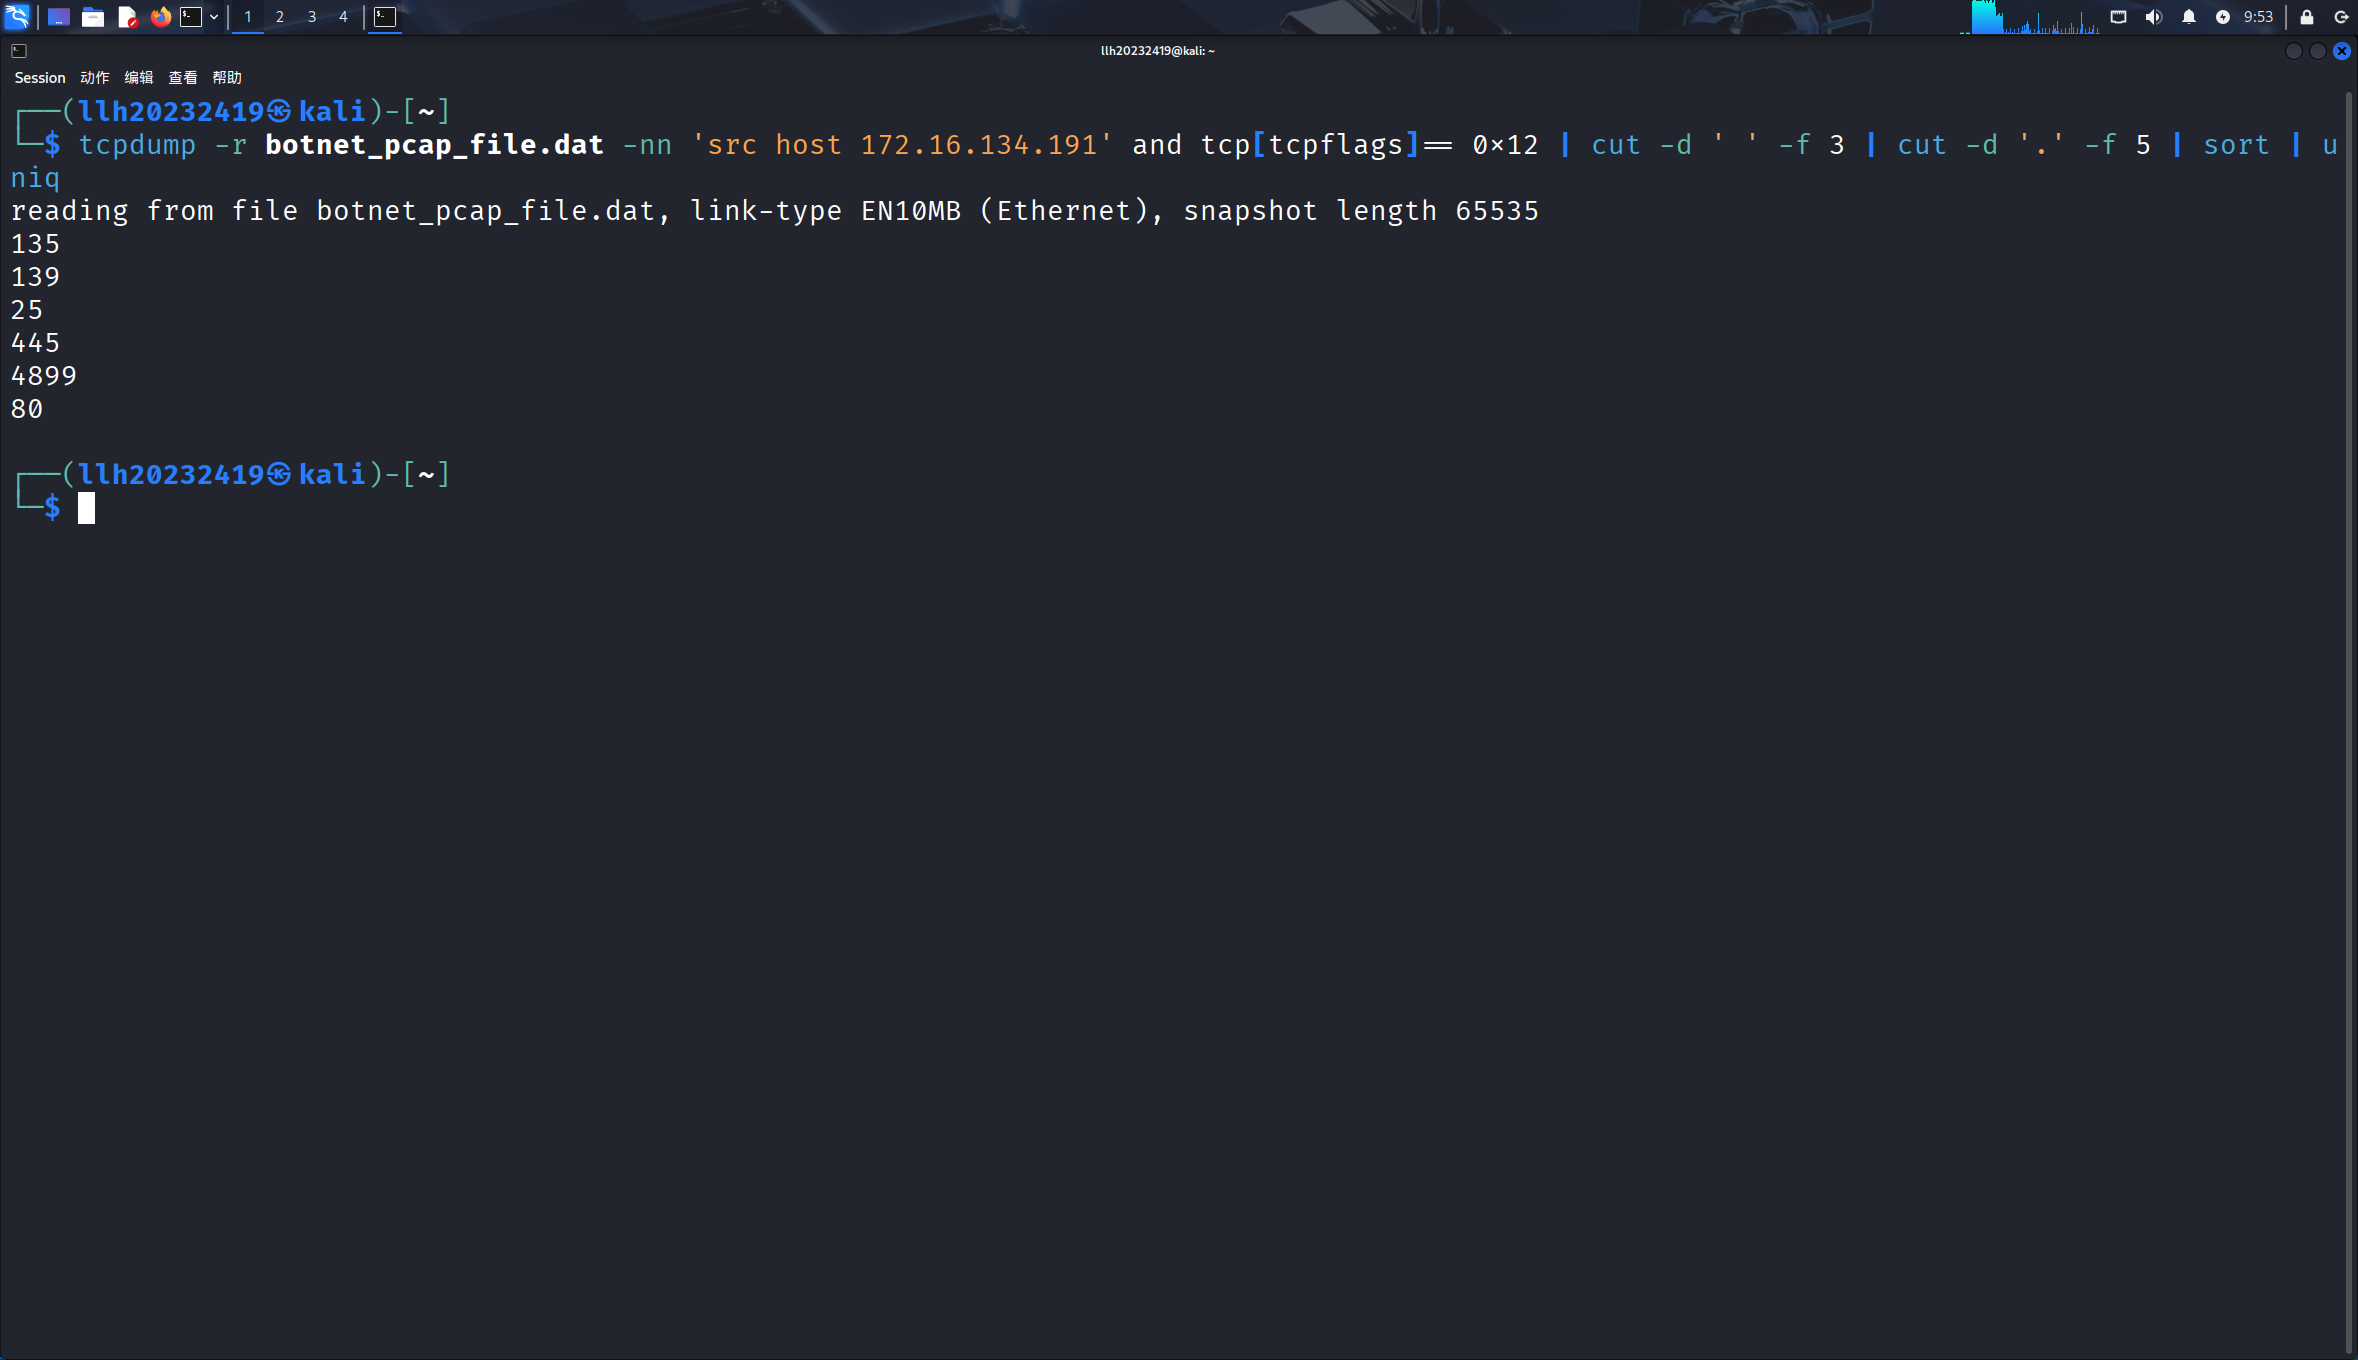Open the Session menu
The height and width of the screenshot is (1360, 2358).
click(40, 77)
